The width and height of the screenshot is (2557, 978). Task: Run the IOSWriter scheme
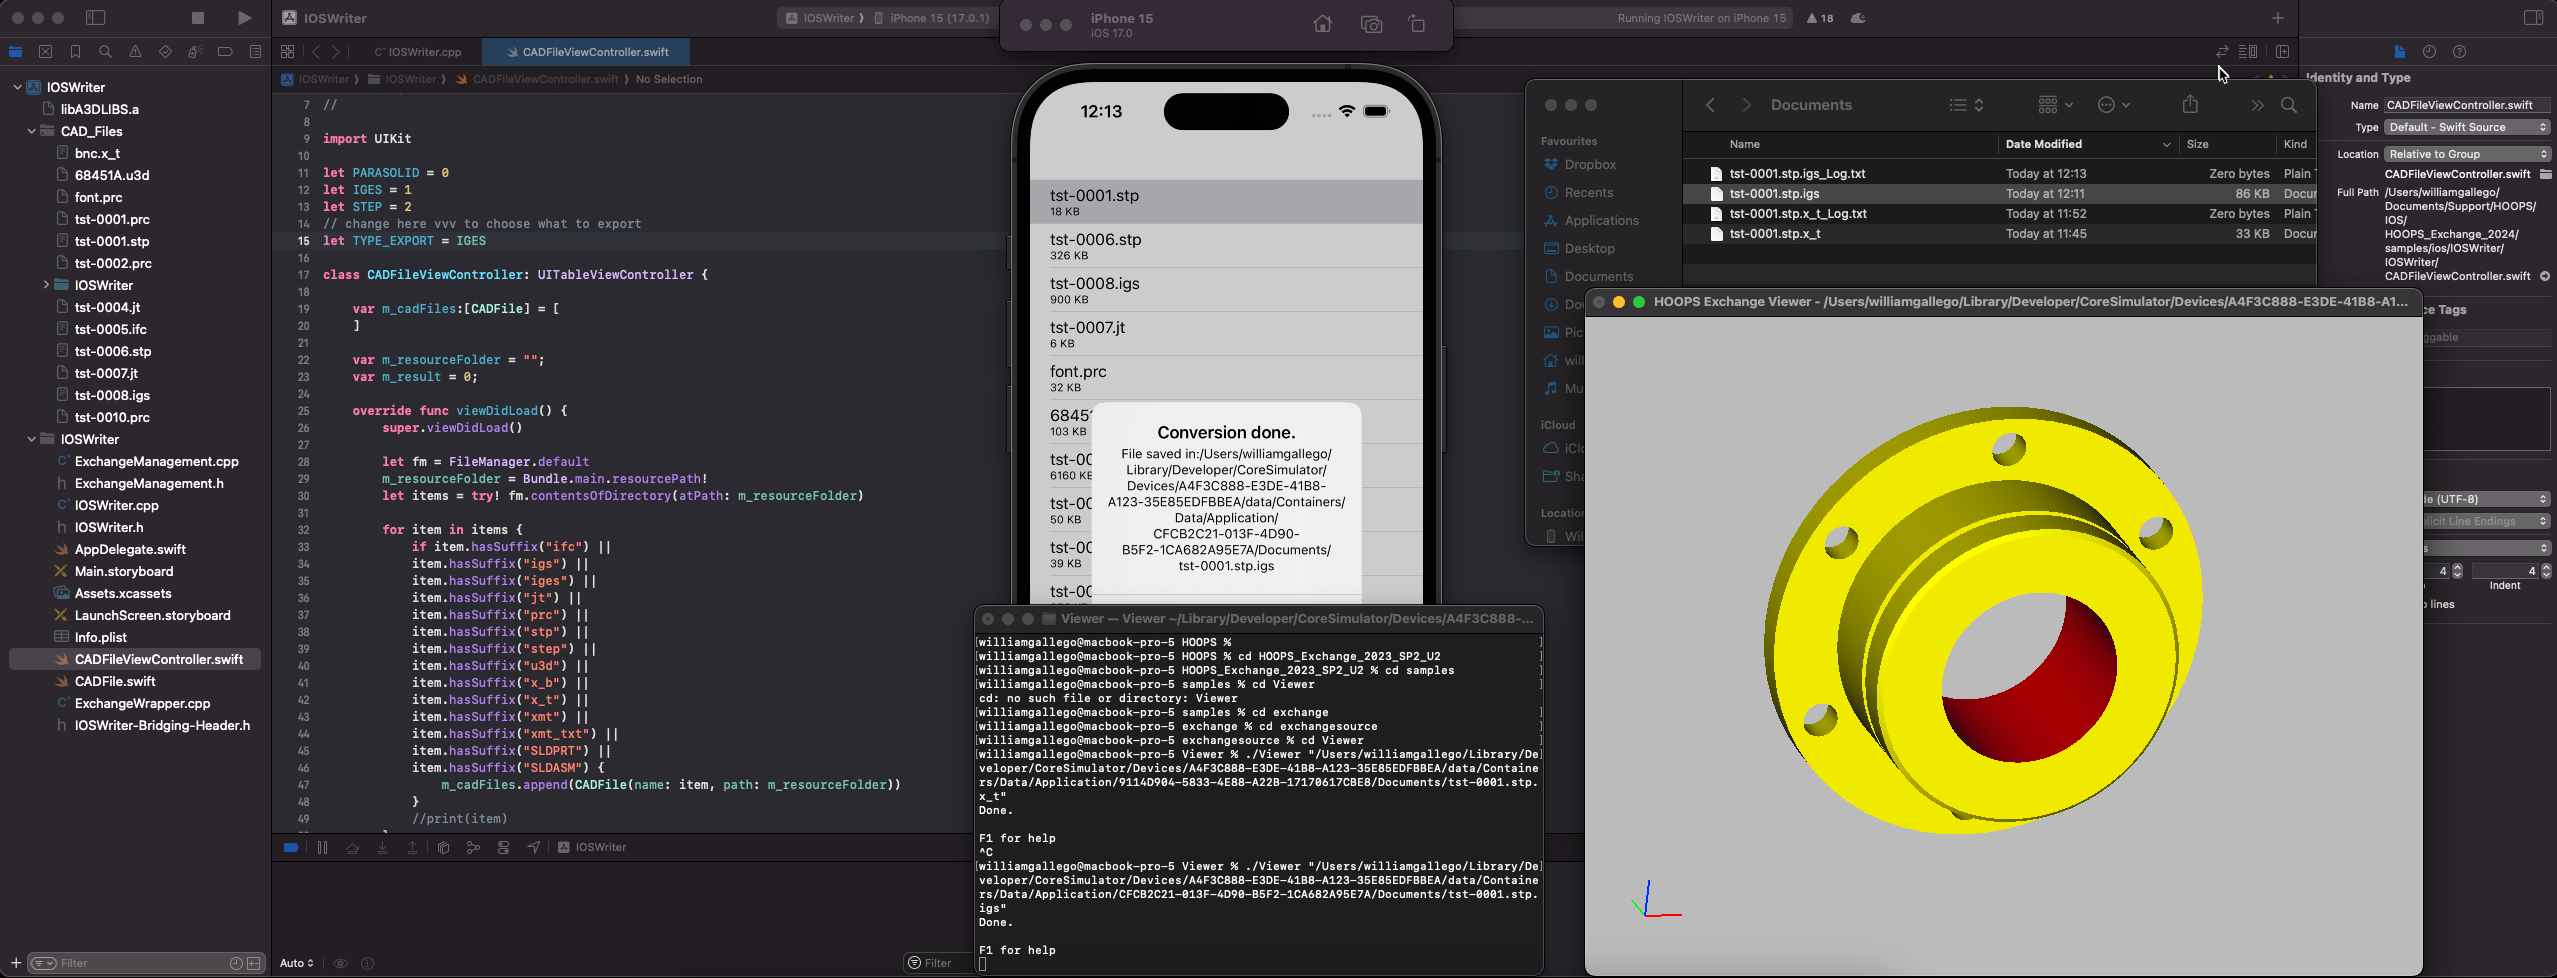[x=243, y=17]
